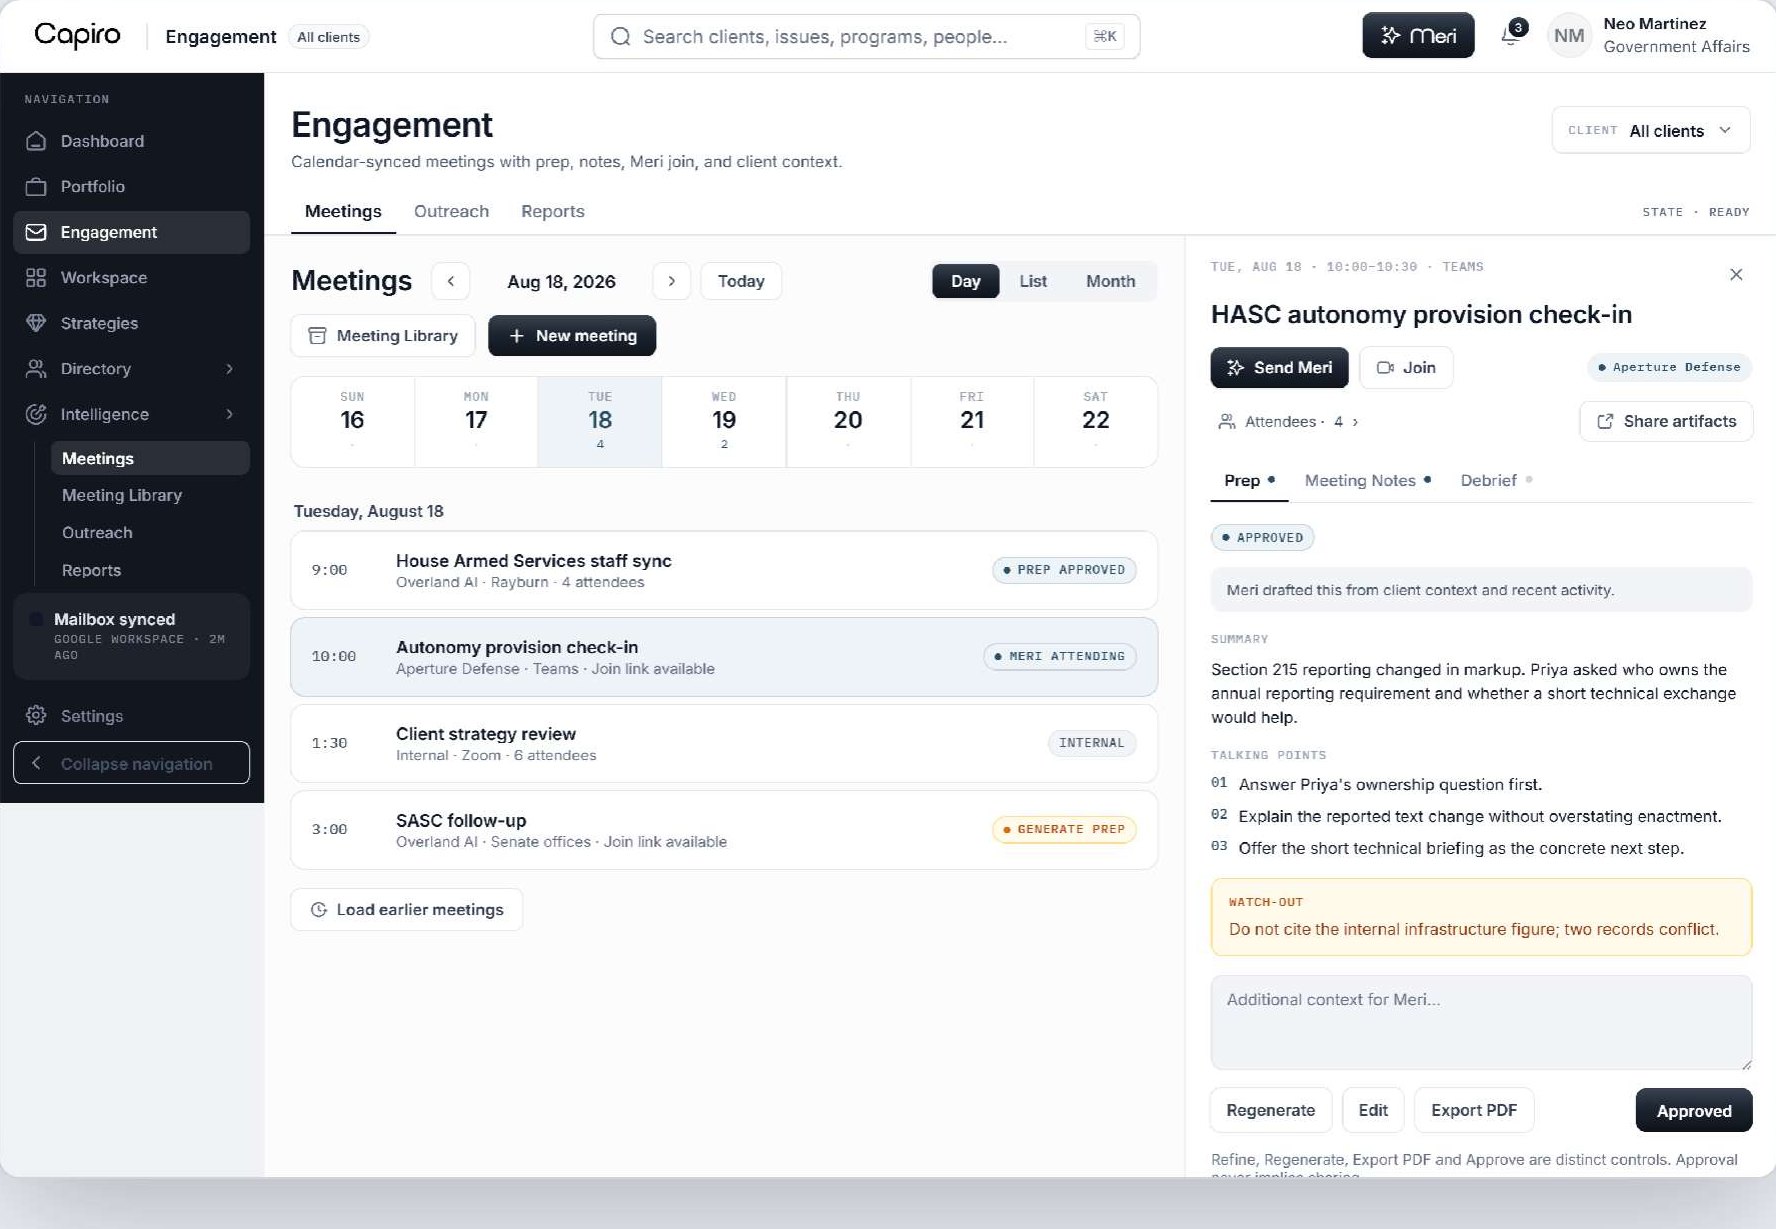Close the meeting detail panel
This screenshot has height=1229, width=1776.
tap(1736, 274)
